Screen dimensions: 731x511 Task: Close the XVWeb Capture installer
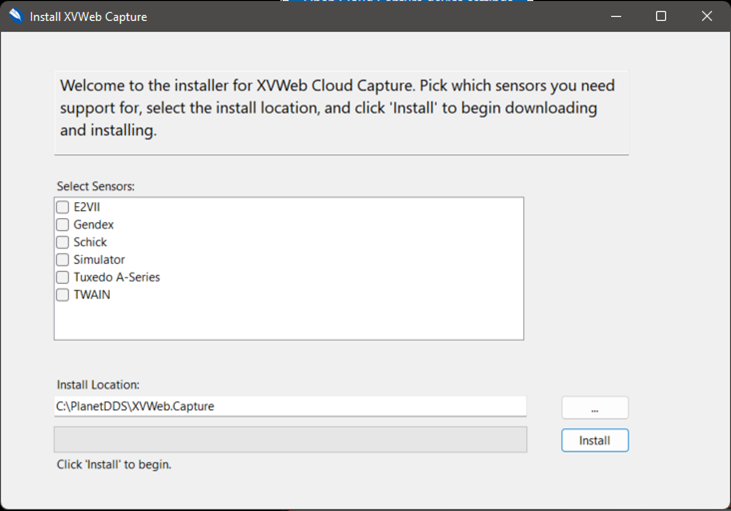pos(706,16)
